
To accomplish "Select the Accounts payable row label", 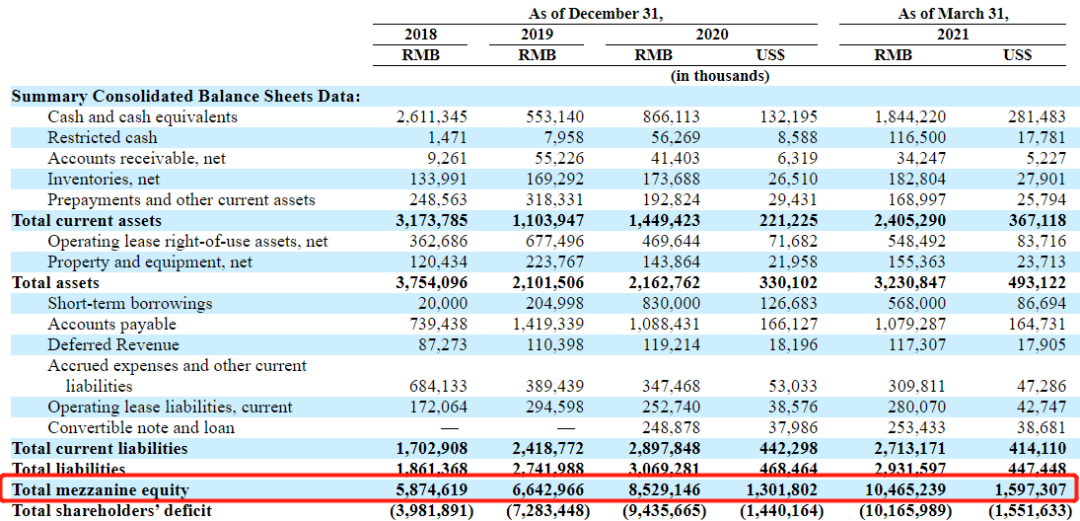I will (x=112, y=324).
